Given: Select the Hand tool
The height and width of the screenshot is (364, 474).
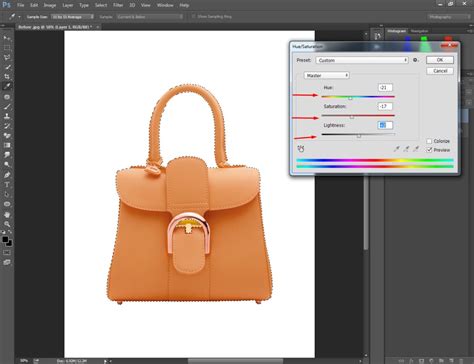Looking at the screenshot, I should (7, 214).
